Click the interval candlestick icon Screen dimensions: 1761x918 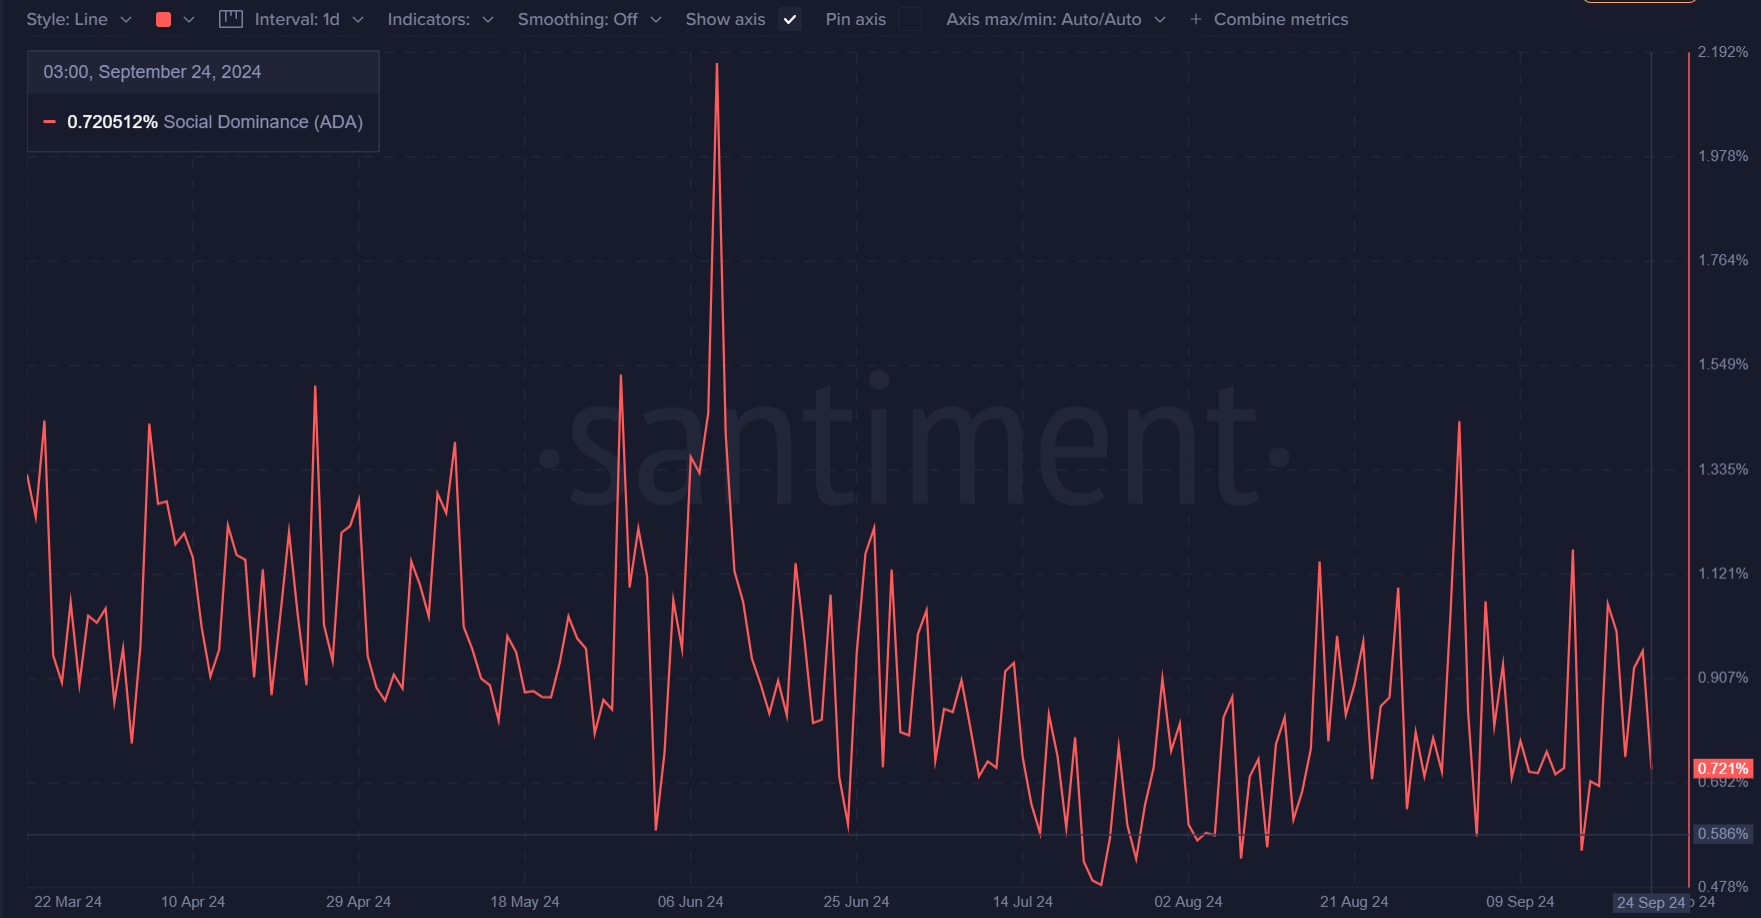(x=231, y=19)
